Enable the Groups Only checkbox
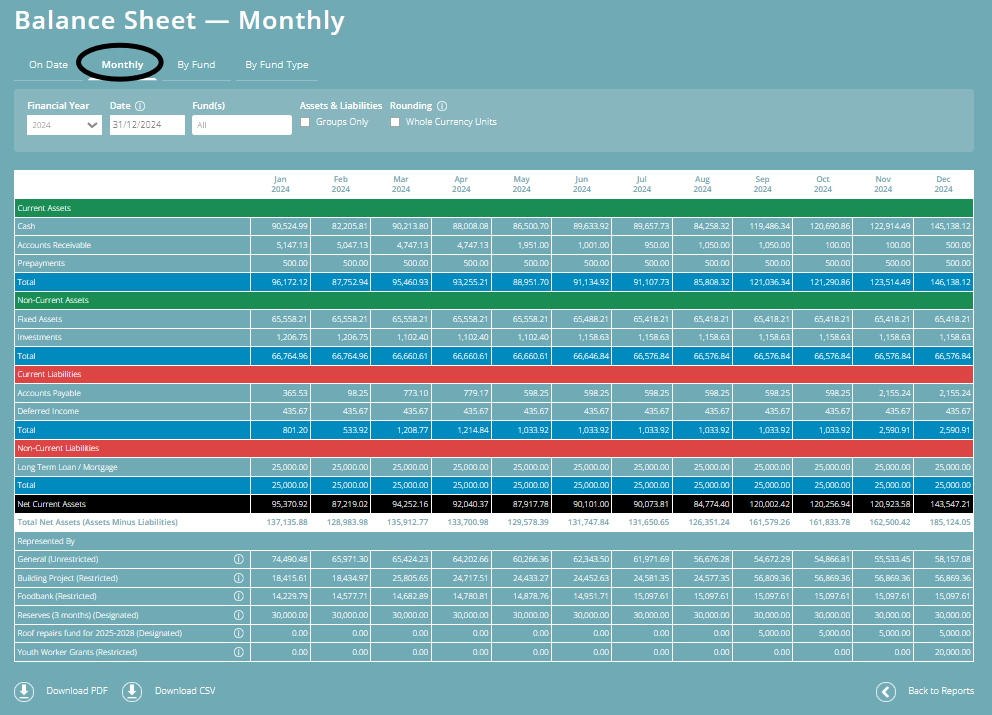Screen dimensions: 992x715 point(305,122)
